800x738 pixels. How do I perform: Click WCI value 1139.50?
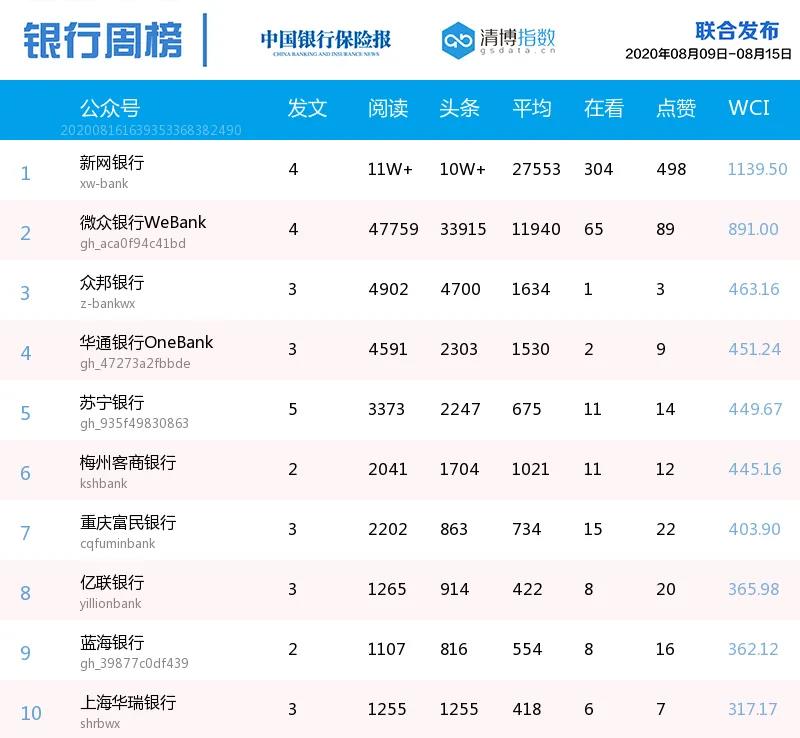click(757, 169)
